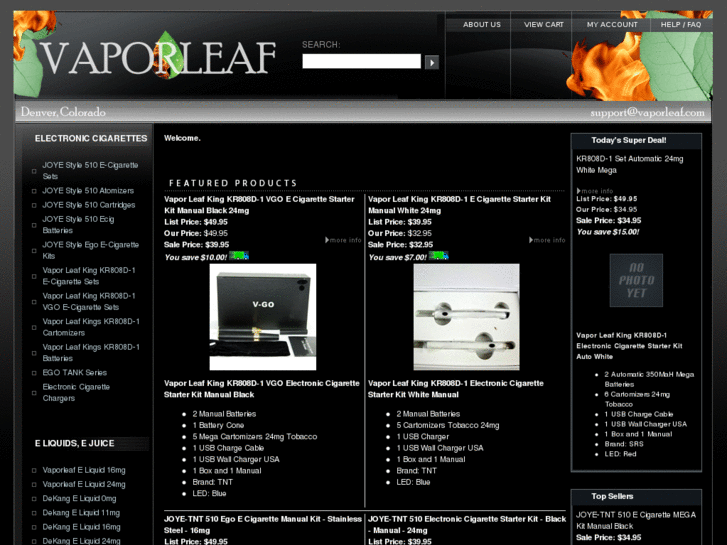Open the EGO TANK Series category
Image resolution: width=727 pixels, height=545 pixels.
tap(75, 372)
